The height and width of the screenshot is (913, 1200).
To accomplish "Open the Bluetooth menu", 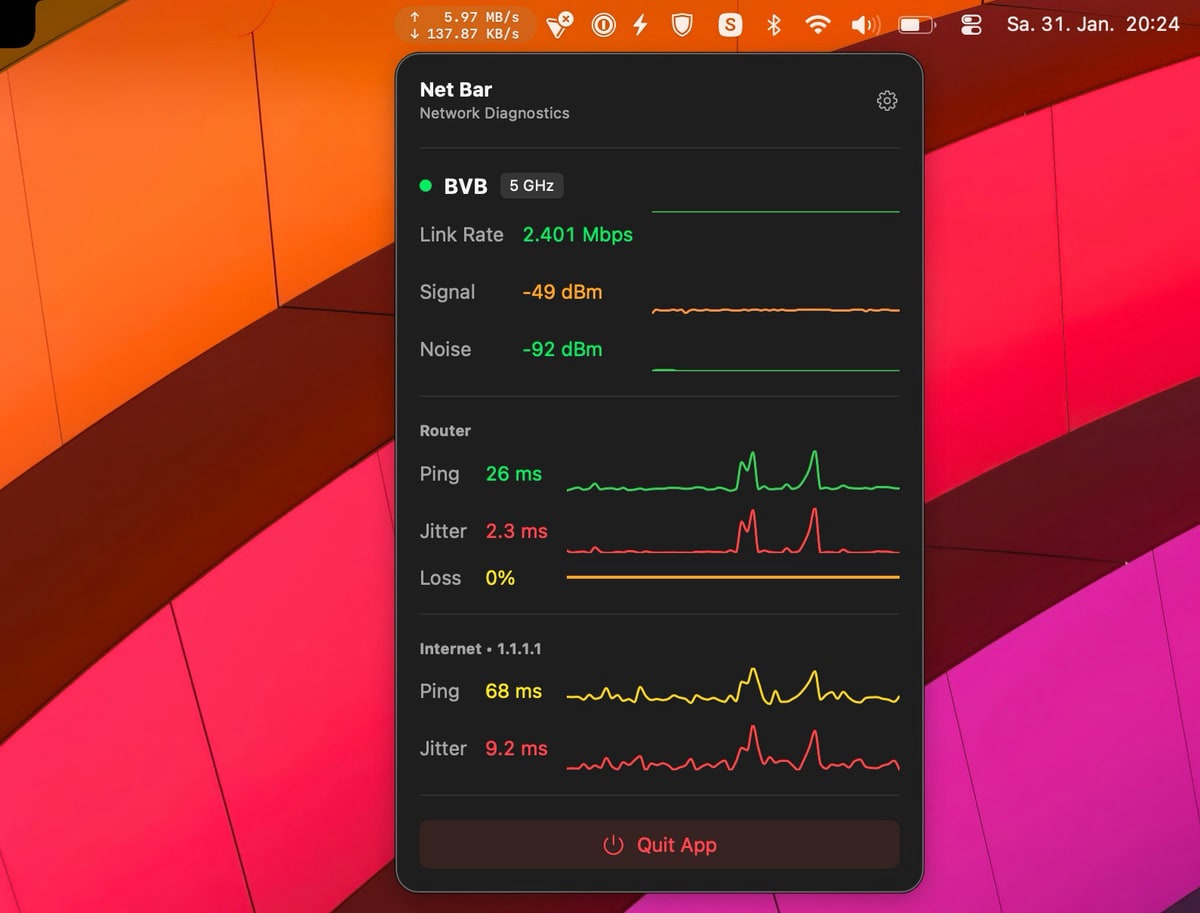I will [773, 25].
